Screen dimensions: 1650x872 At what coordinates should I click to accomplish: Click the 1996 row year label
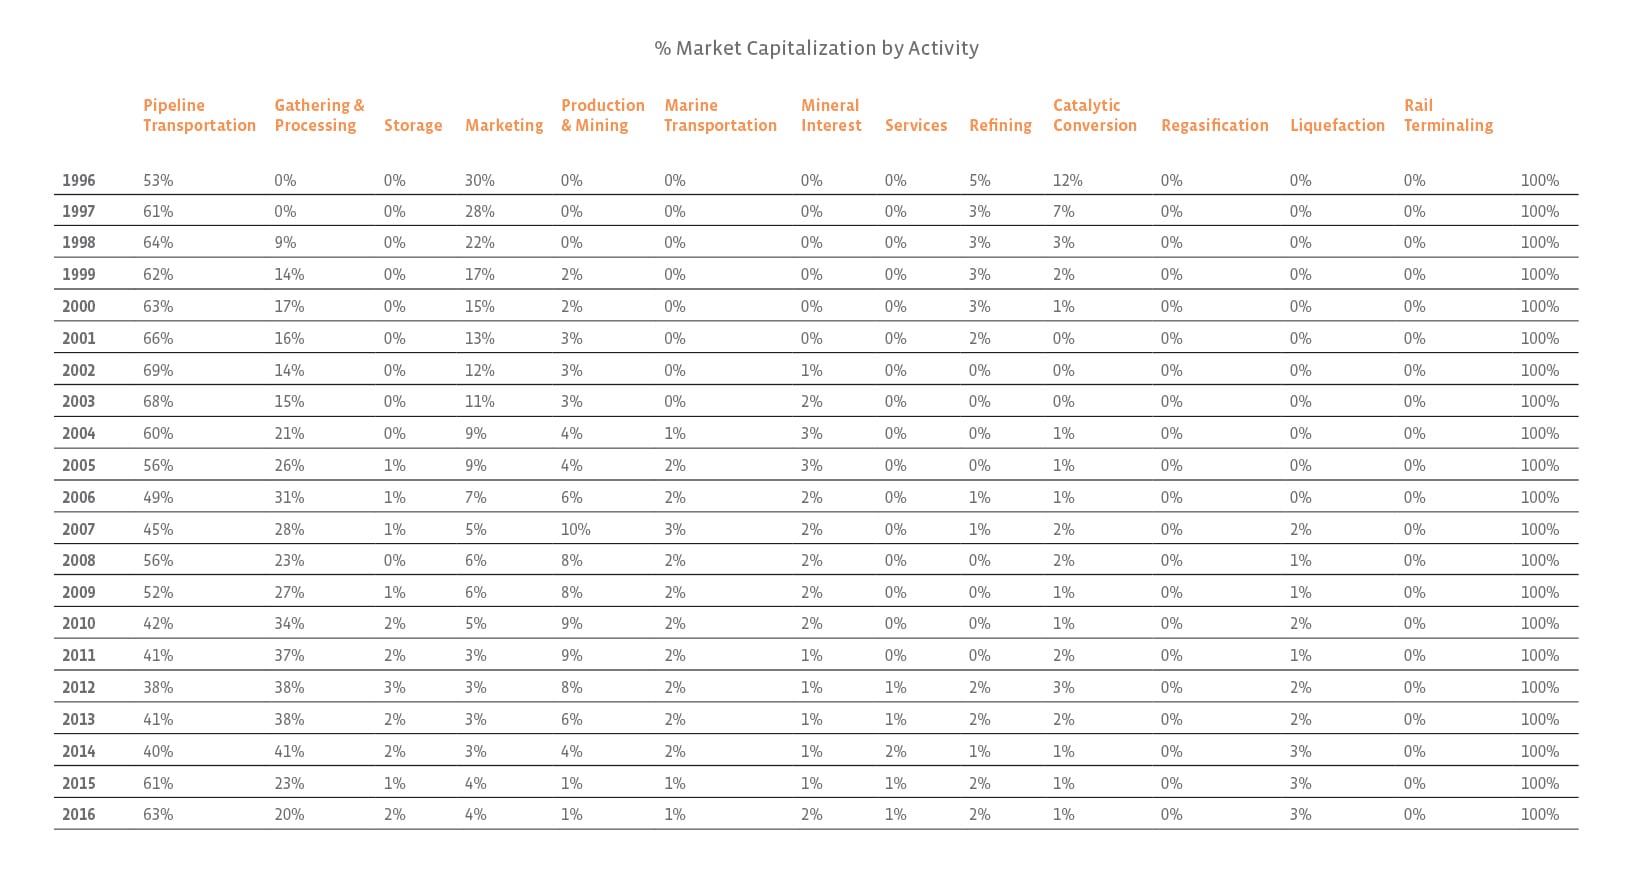(x=79, y=181)
